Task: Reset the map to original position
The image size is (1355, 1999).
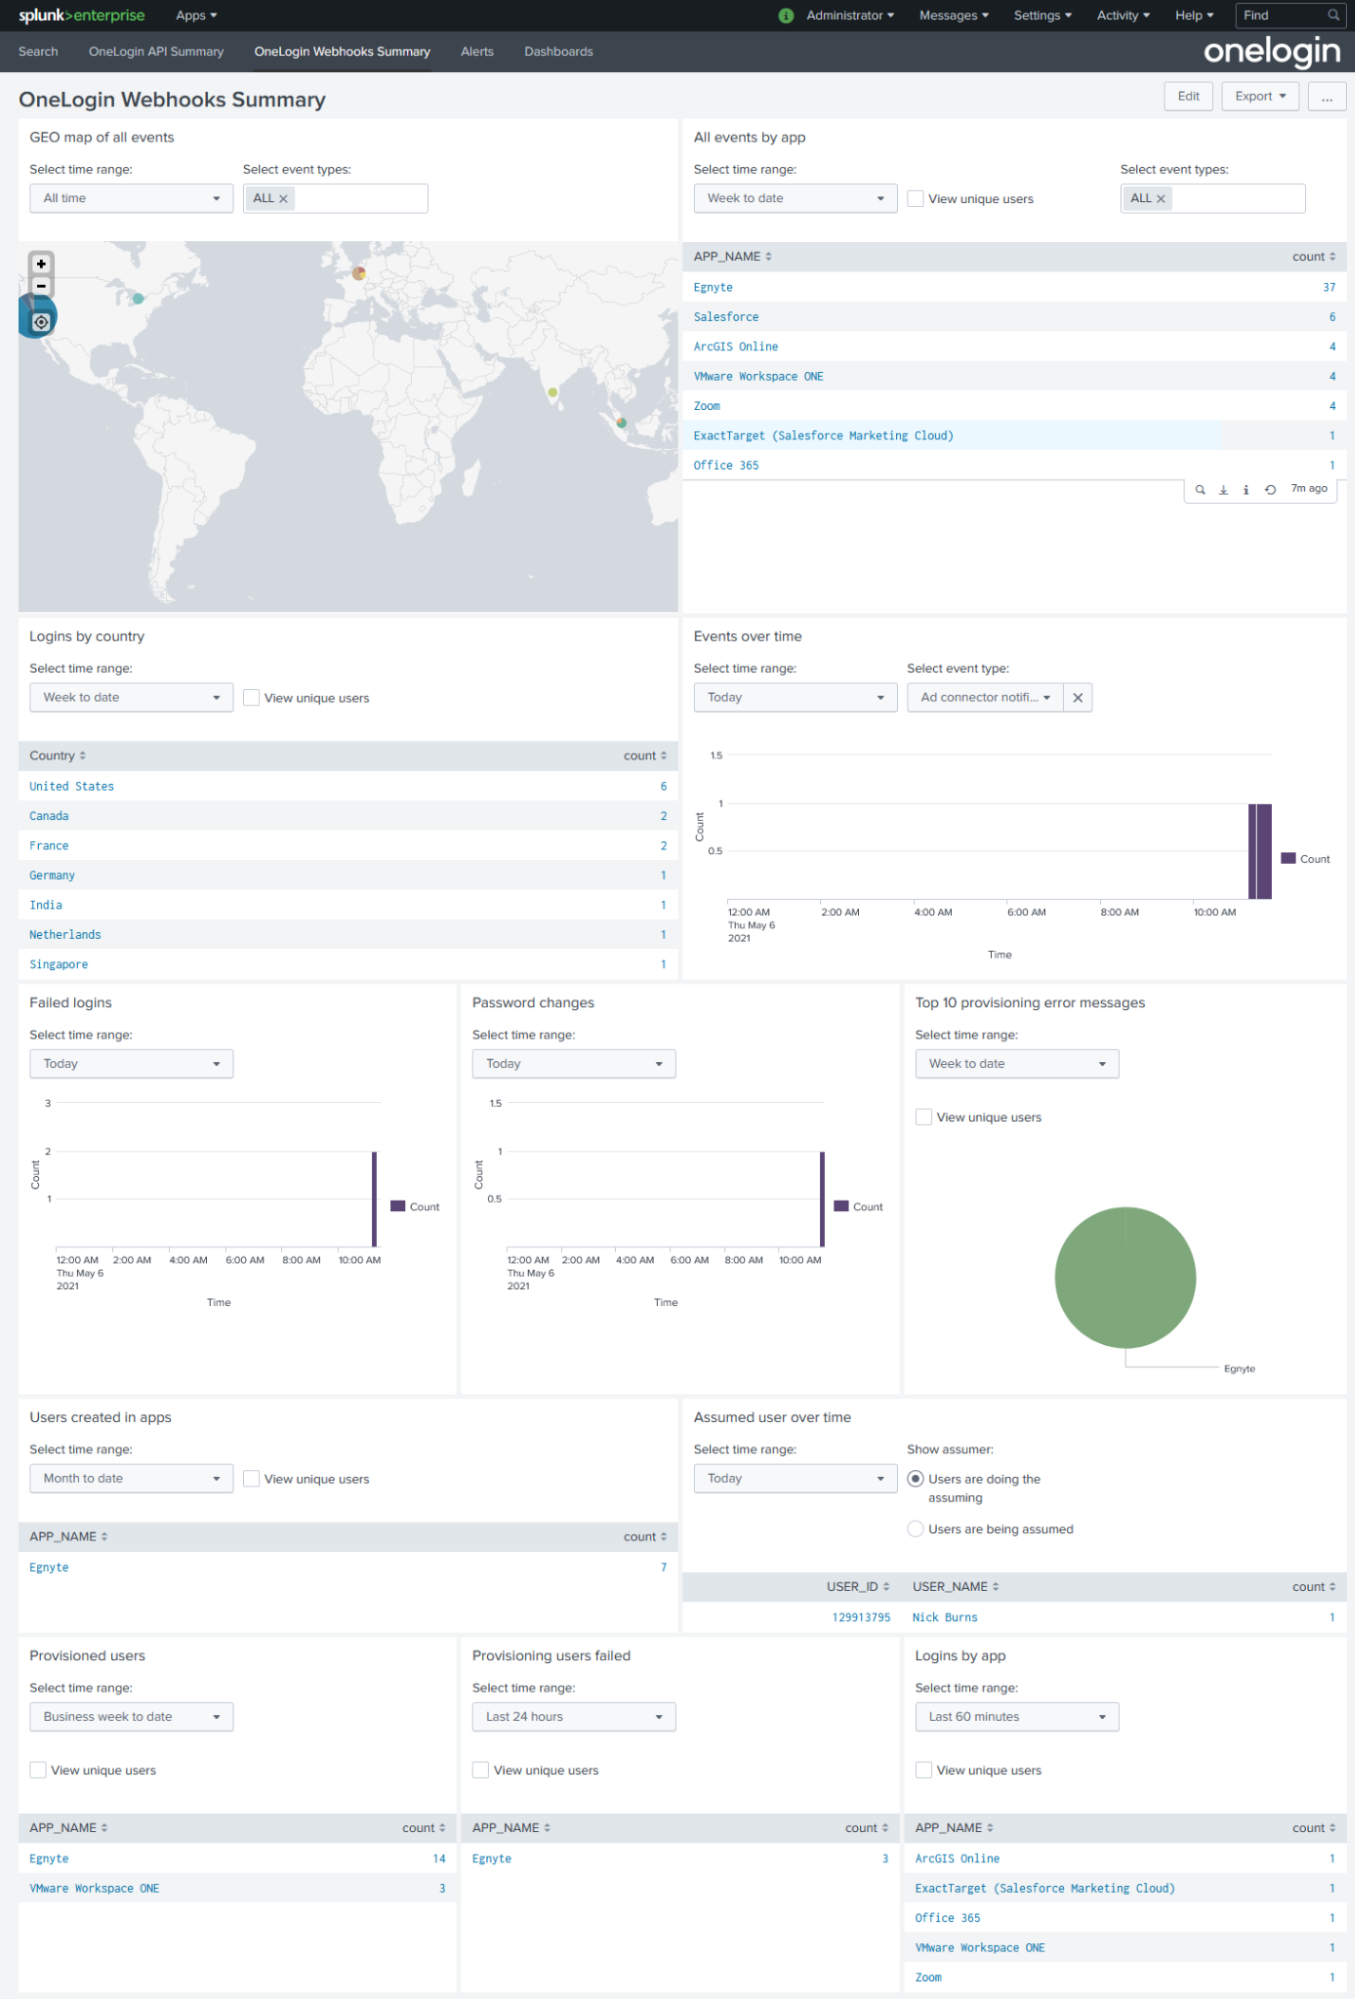Action: click(41, 322)
